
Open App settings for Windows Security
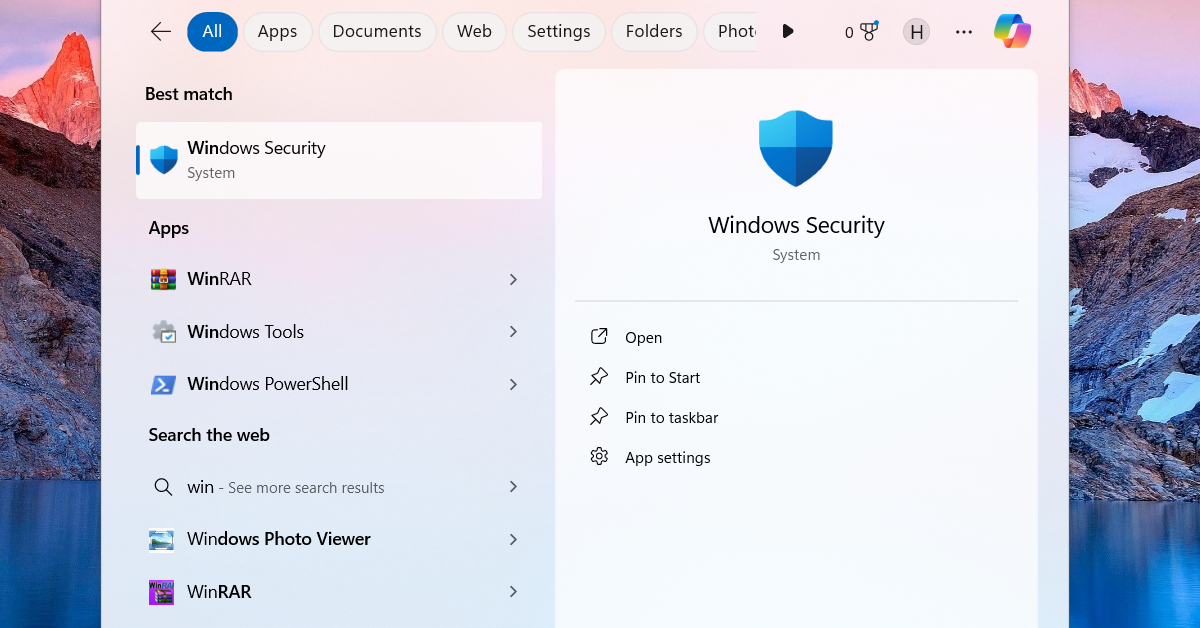(x=667, y=457)
